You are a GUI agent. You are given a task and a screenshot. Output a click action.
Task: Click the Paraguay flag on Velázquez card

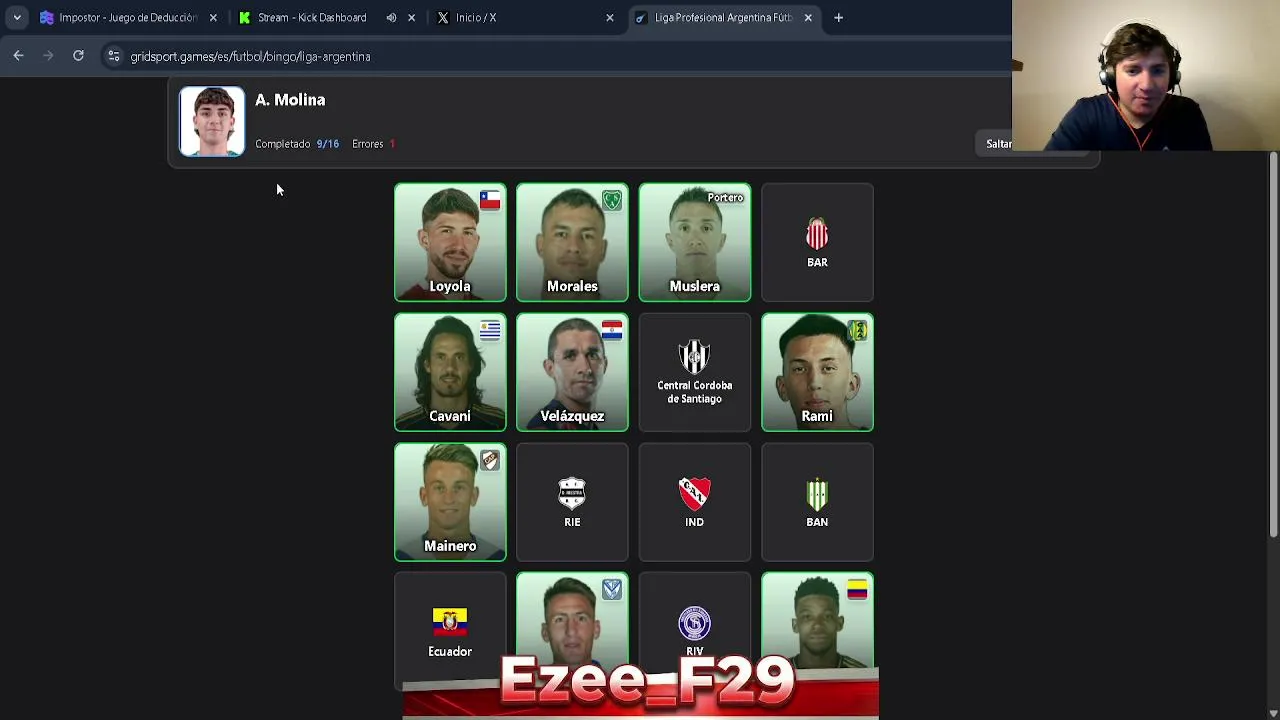612,330
